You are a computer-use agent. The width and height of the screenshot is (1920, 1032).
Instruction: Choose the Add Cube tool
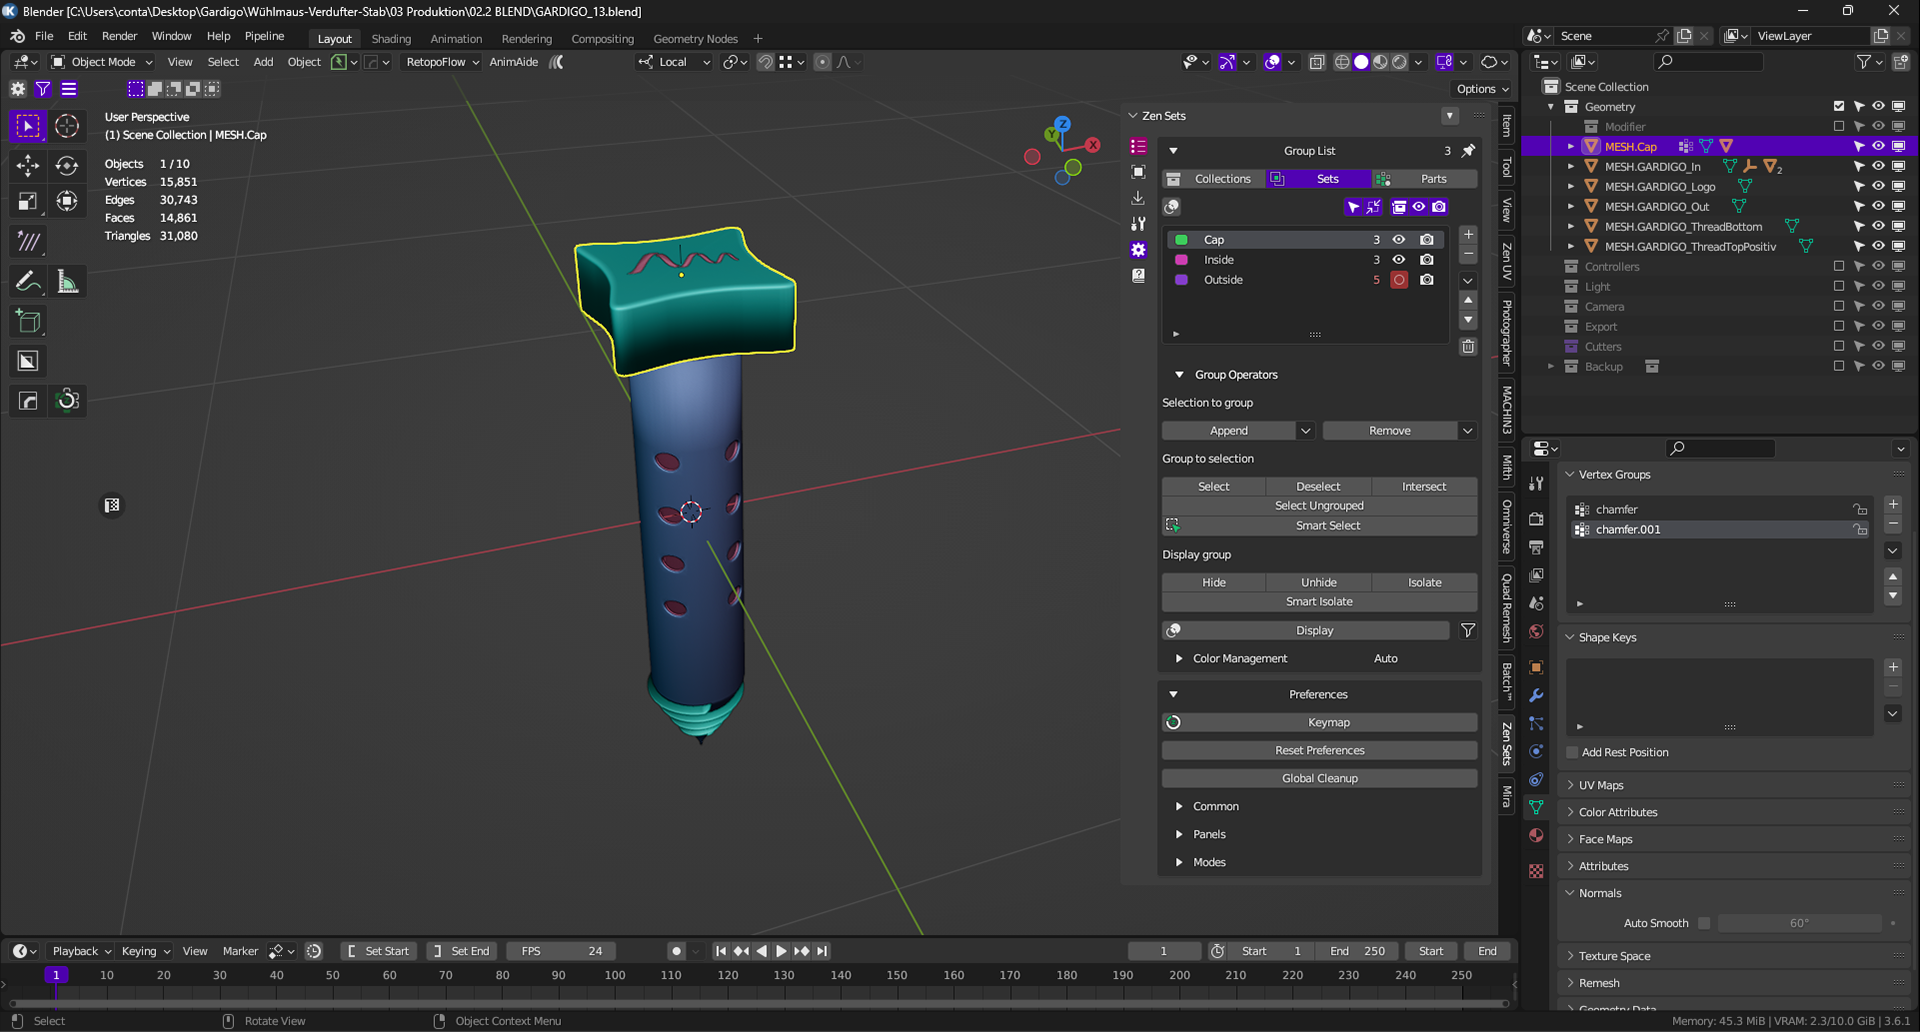click(28, 322)
